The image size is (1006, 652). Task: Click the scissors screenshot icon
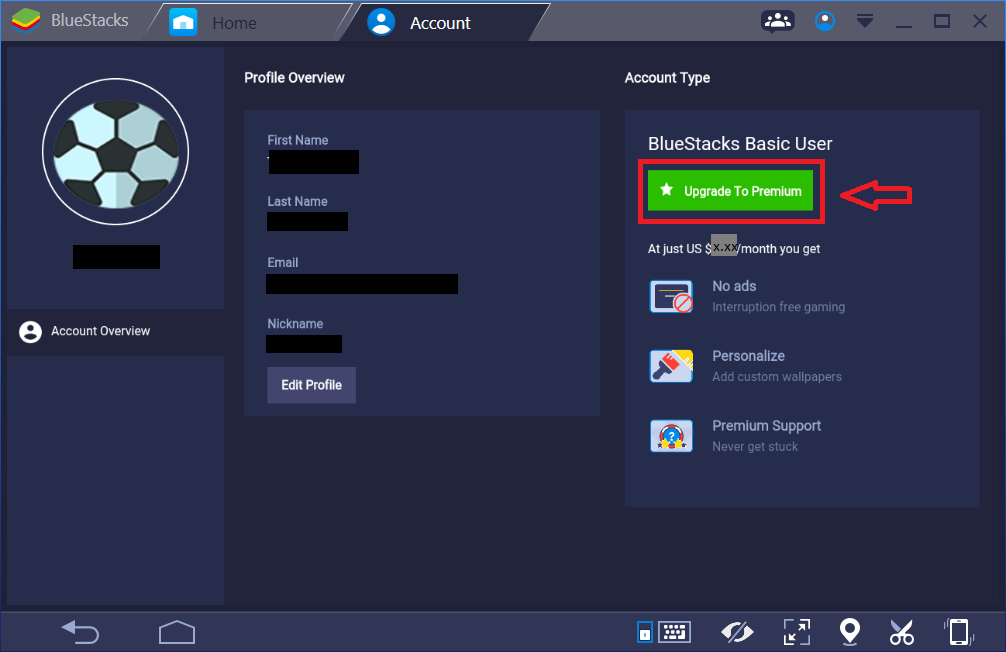pyautogui.click(x=901, y=632)
